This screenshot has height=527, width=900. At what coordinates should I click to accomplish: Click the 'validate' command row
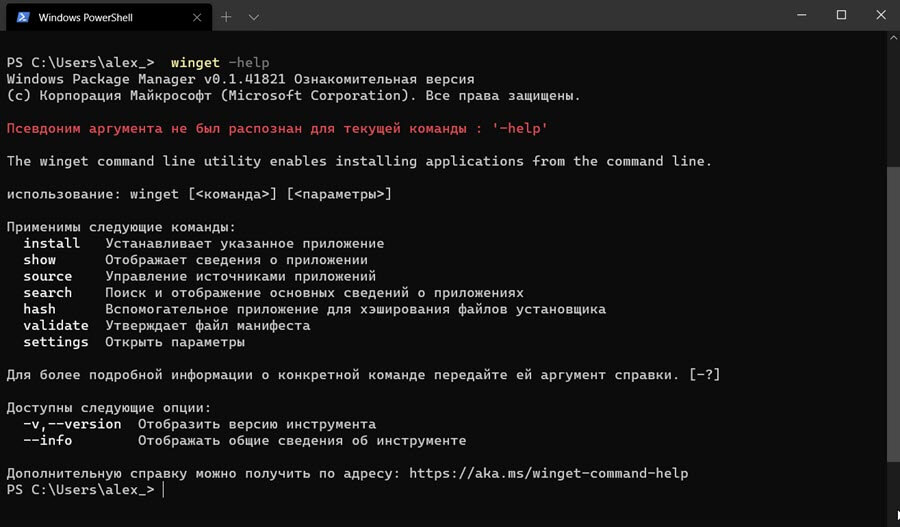click(x=166, y=326)
